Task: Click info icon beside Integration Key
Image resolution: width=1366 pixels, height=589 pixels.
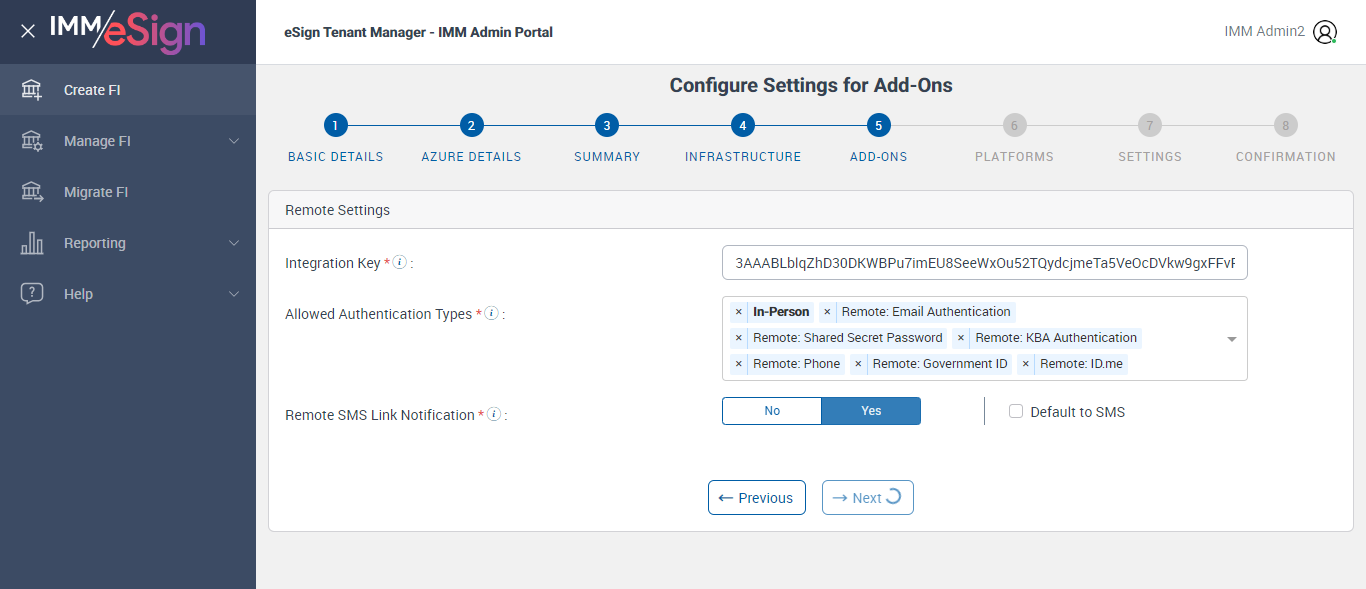Action: coord(399,262)
